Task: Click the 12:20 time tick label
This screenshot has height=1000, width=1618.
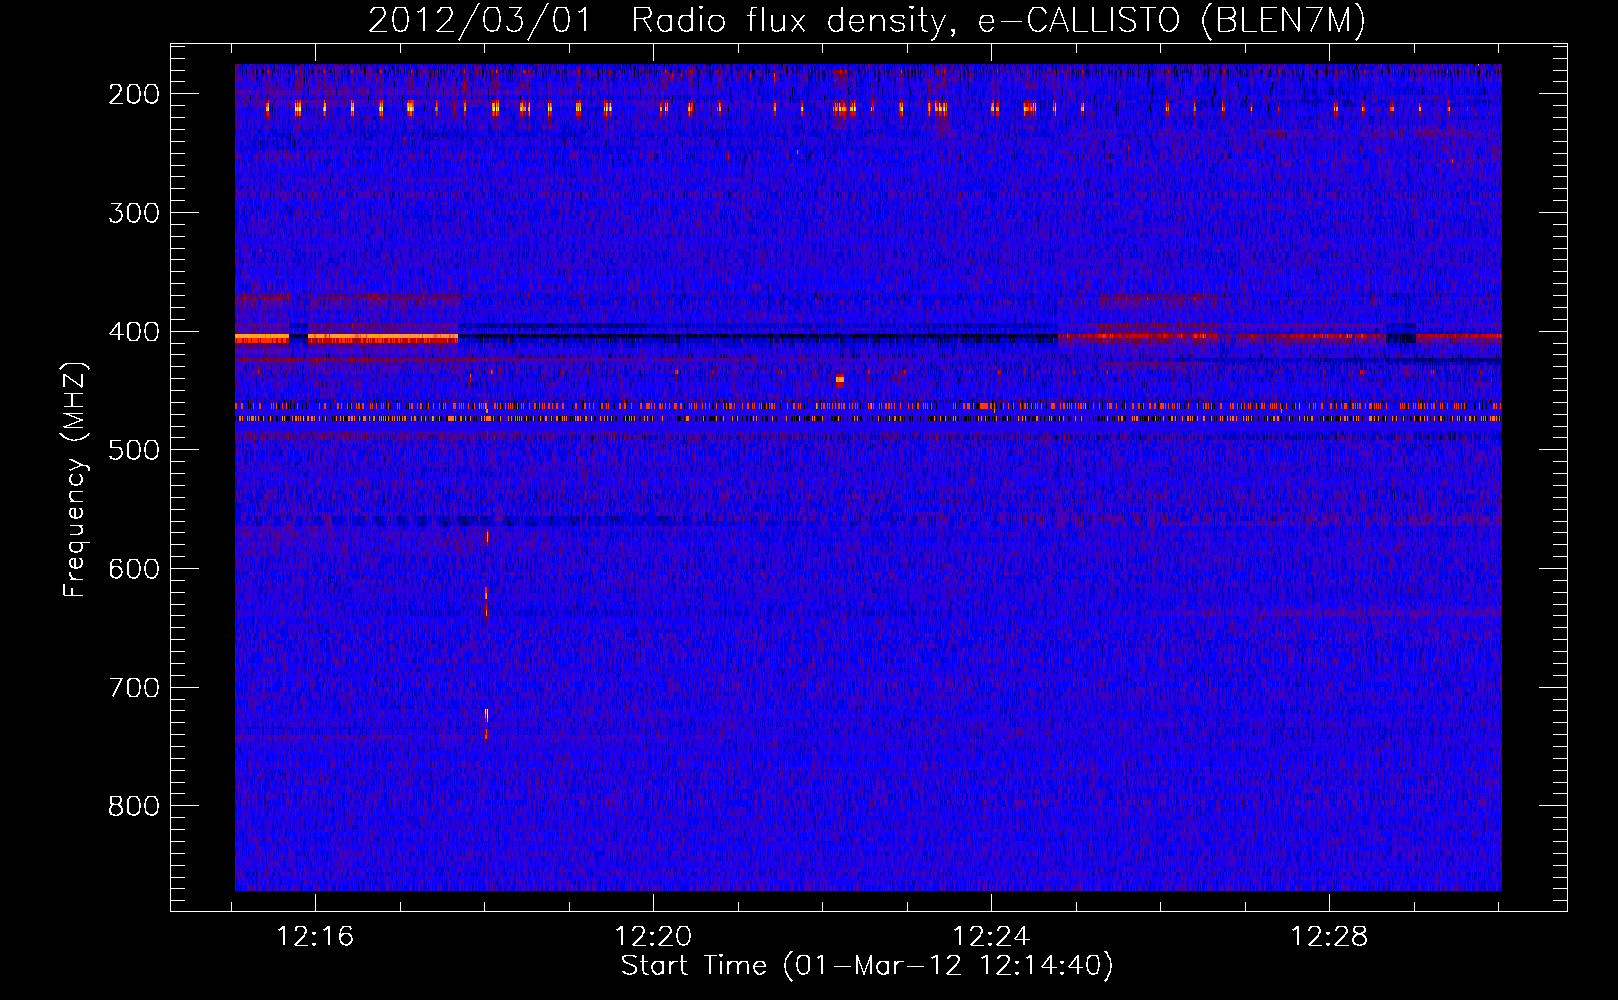Action: point(654,937)
